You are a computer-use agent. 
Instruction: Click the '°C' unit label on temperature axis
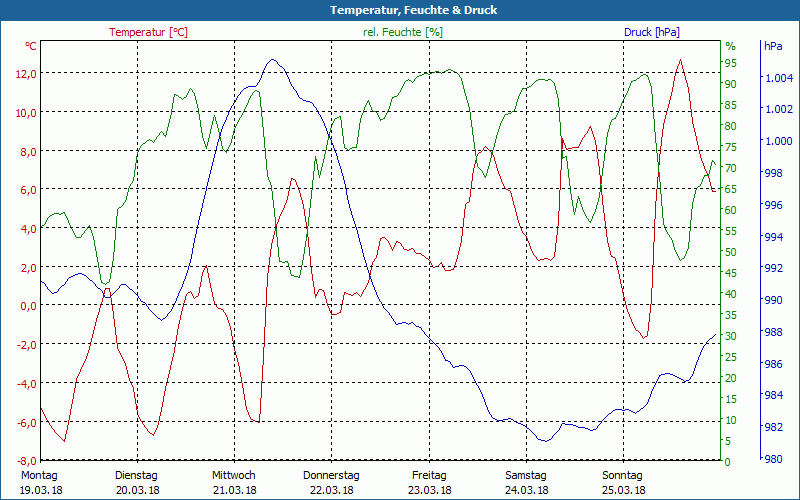31,46
